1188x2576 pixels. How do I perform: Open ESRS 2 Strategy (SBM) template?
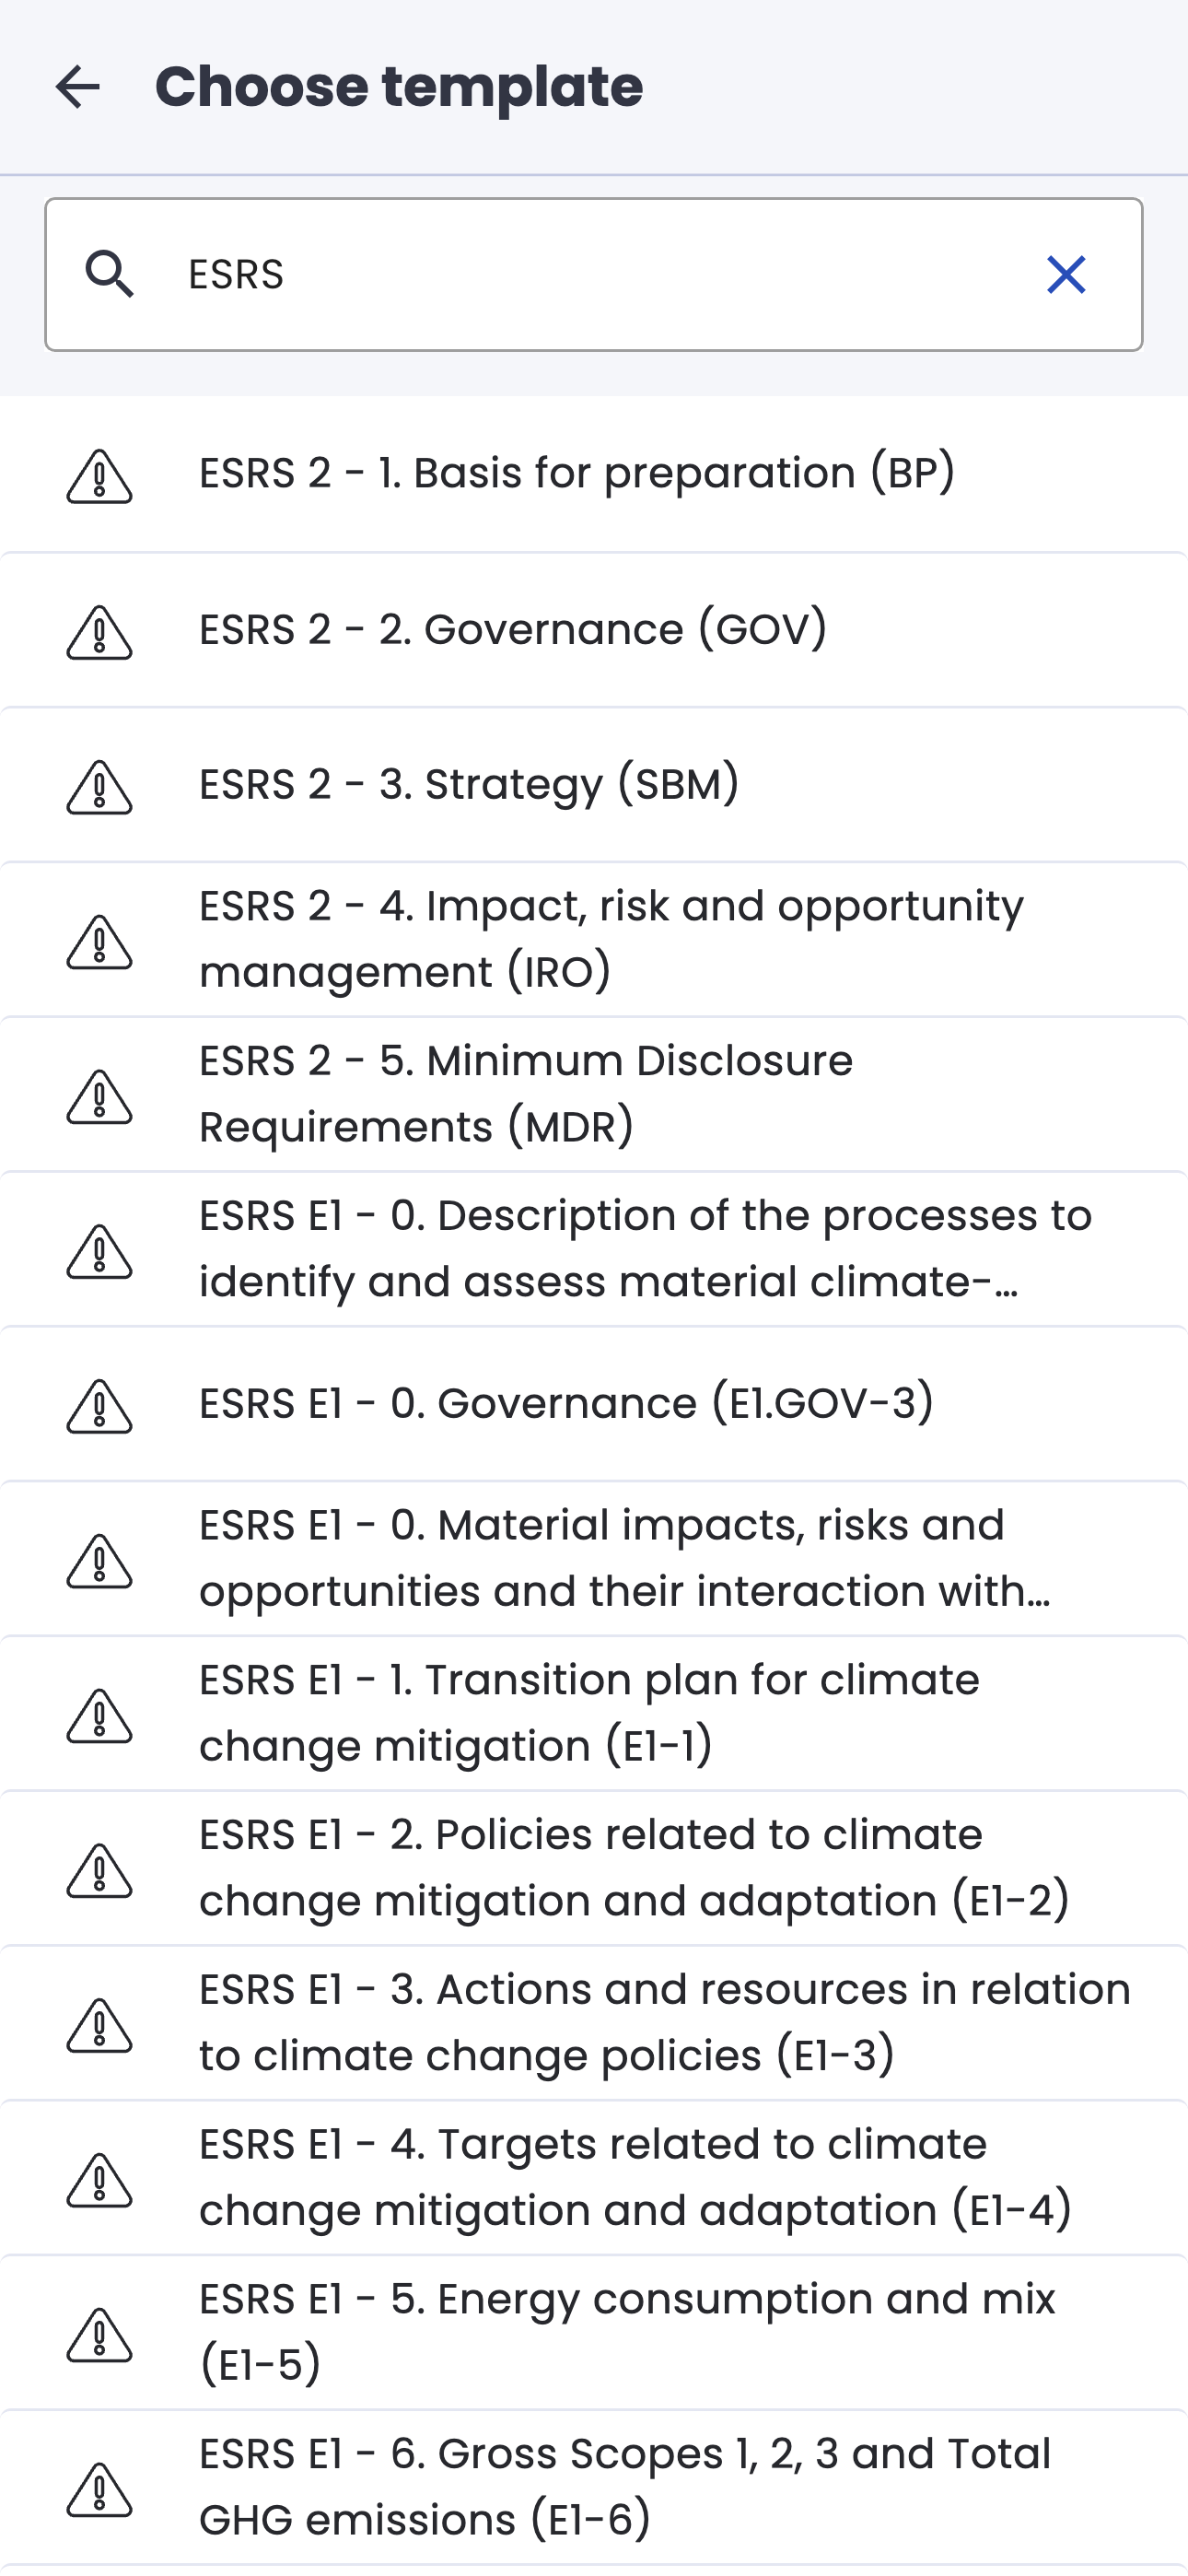pos(469,785)
